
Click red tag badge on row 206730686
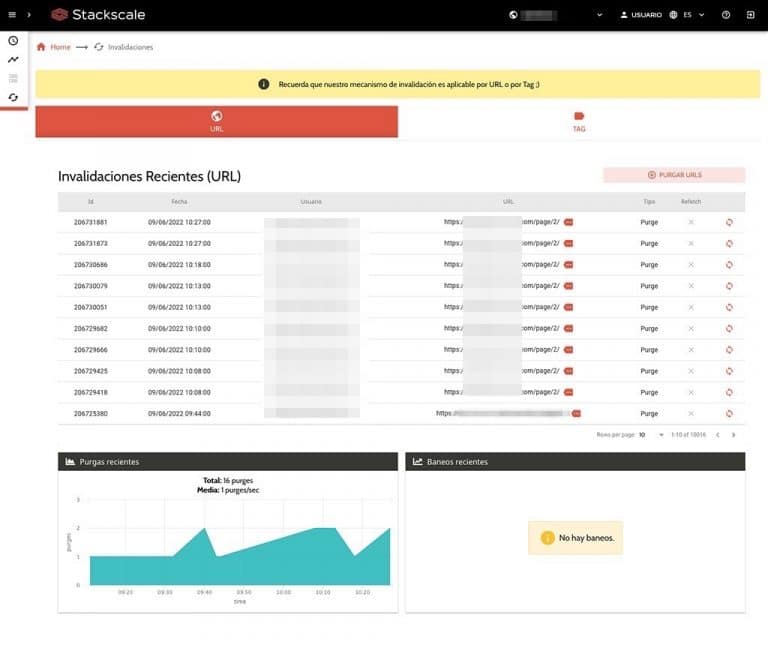point(568,265)
